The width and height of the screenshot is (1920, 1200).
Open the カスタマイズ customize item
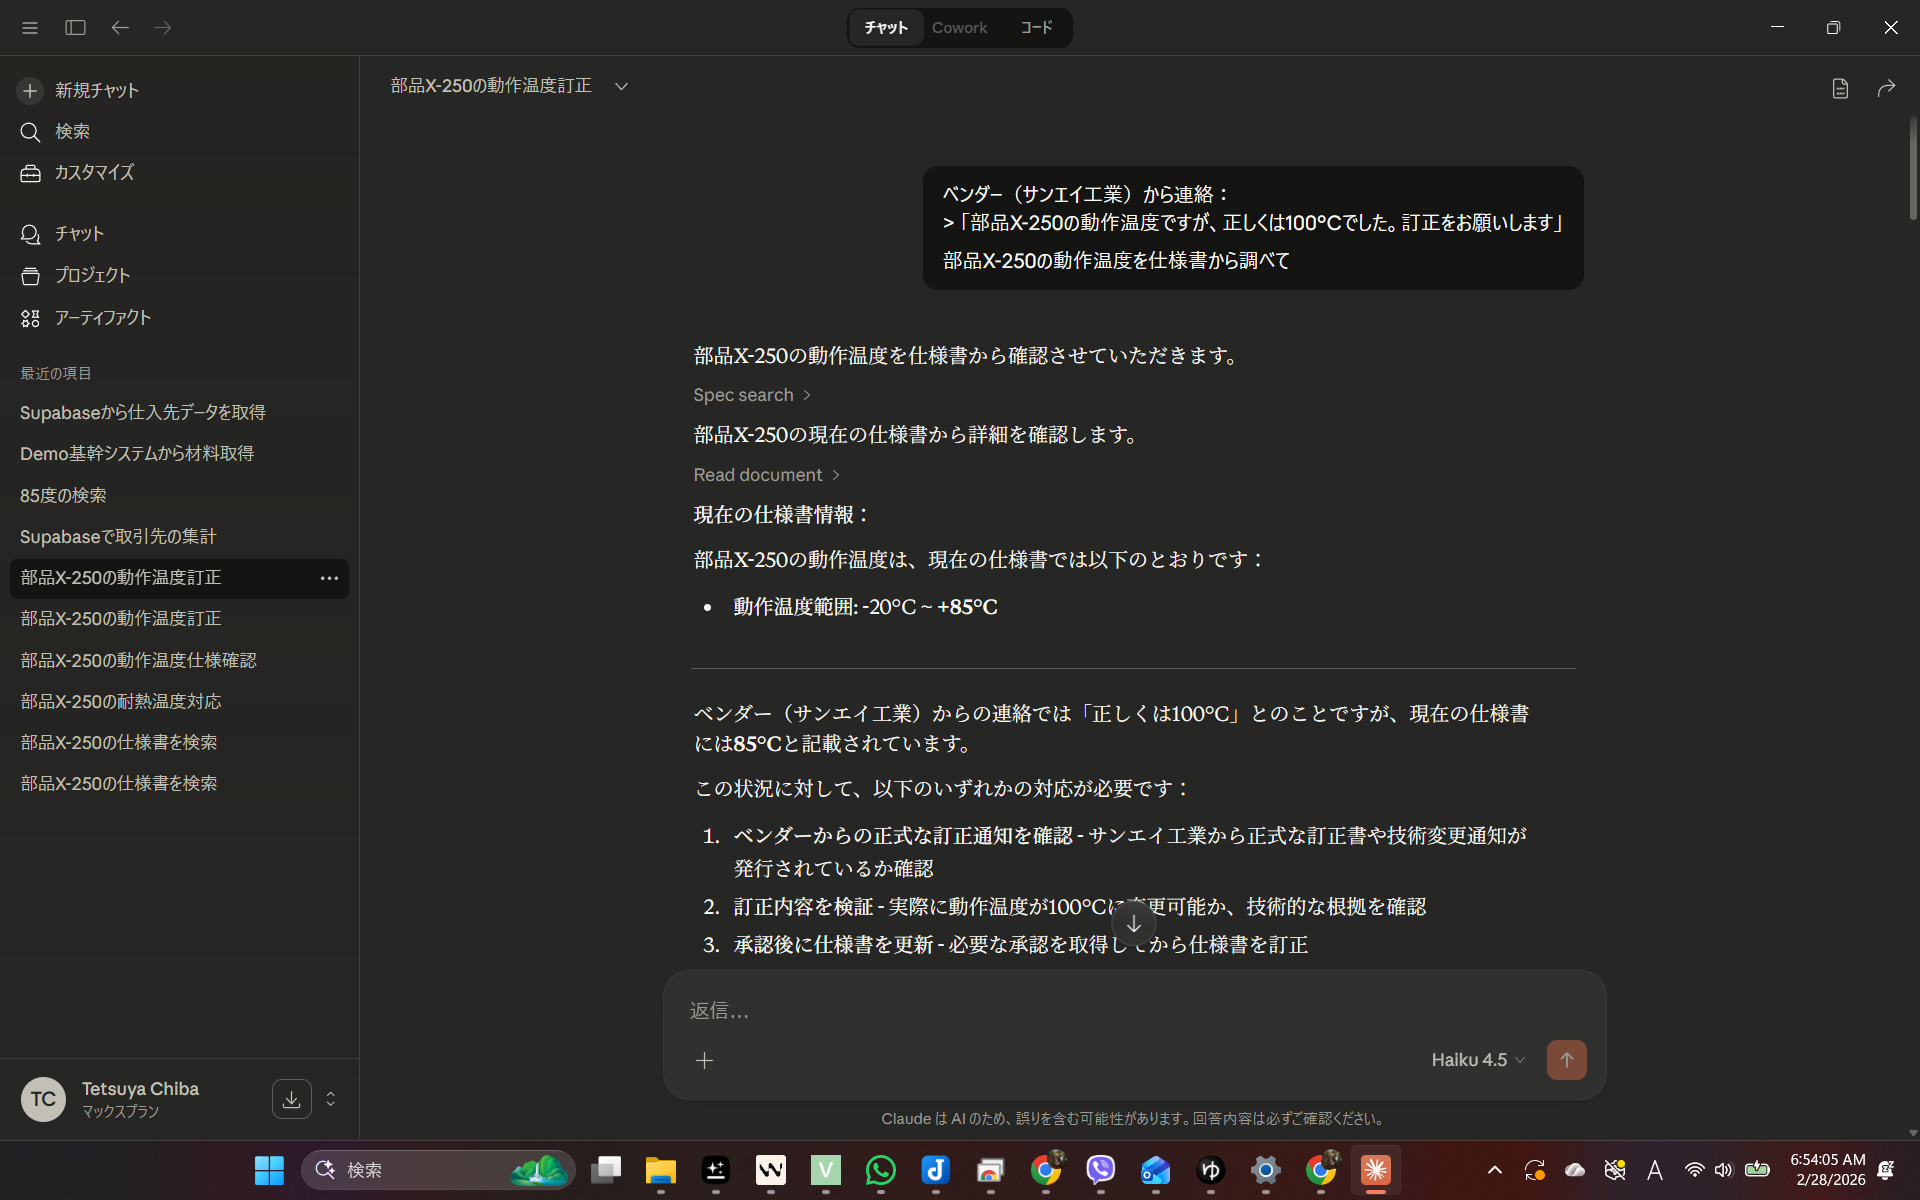pos(93,173)
